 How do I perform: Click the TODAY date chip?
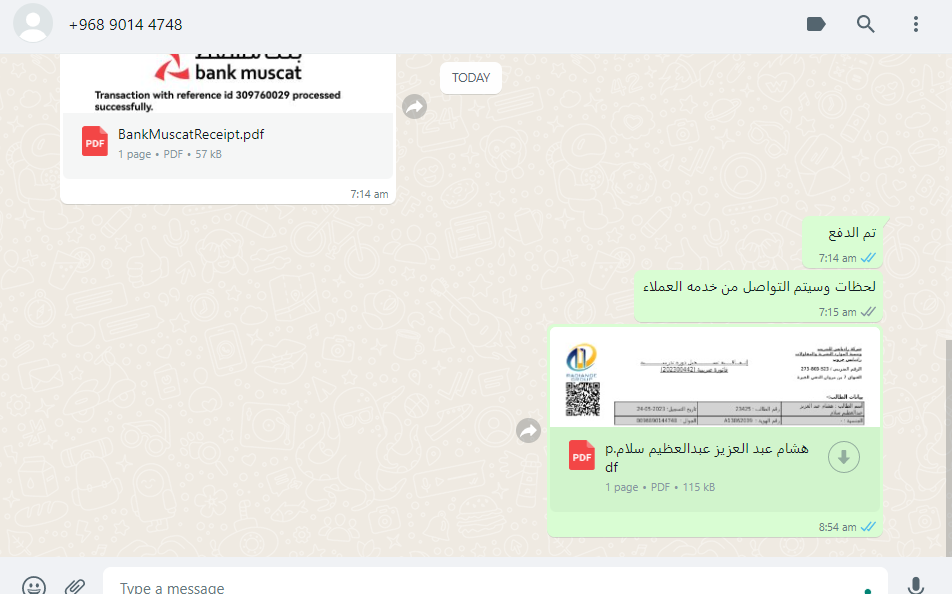(x=471, y=78)
